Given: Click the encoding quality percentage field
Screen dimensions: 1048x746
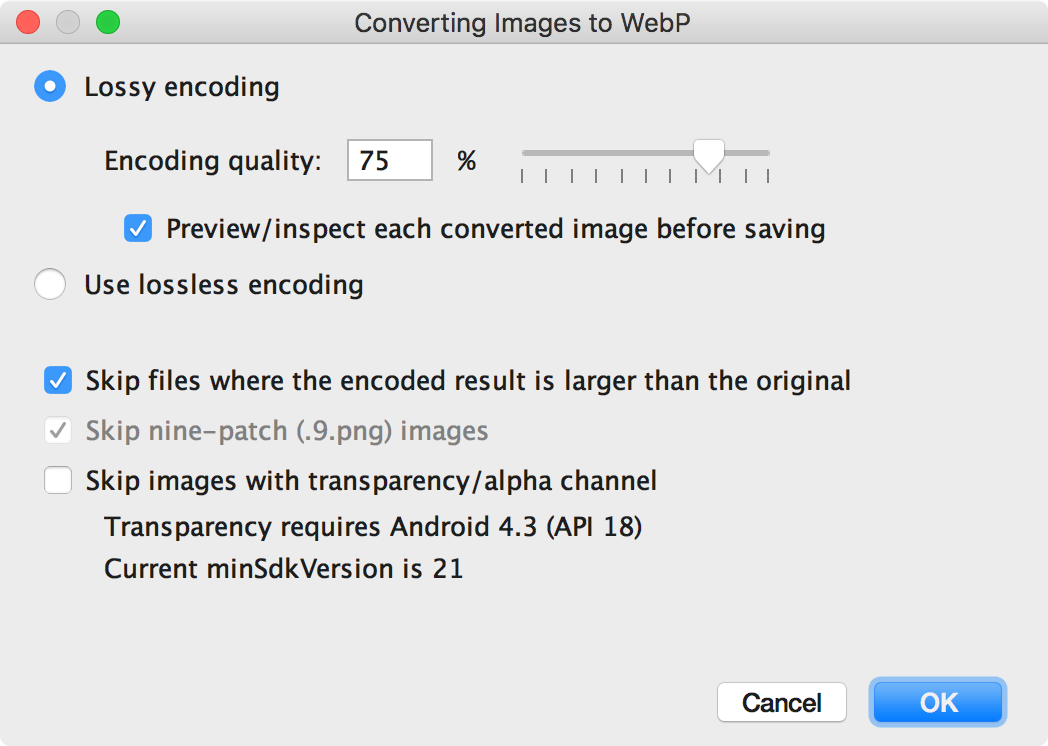Looking at the screenshot, I should [389, 160].
